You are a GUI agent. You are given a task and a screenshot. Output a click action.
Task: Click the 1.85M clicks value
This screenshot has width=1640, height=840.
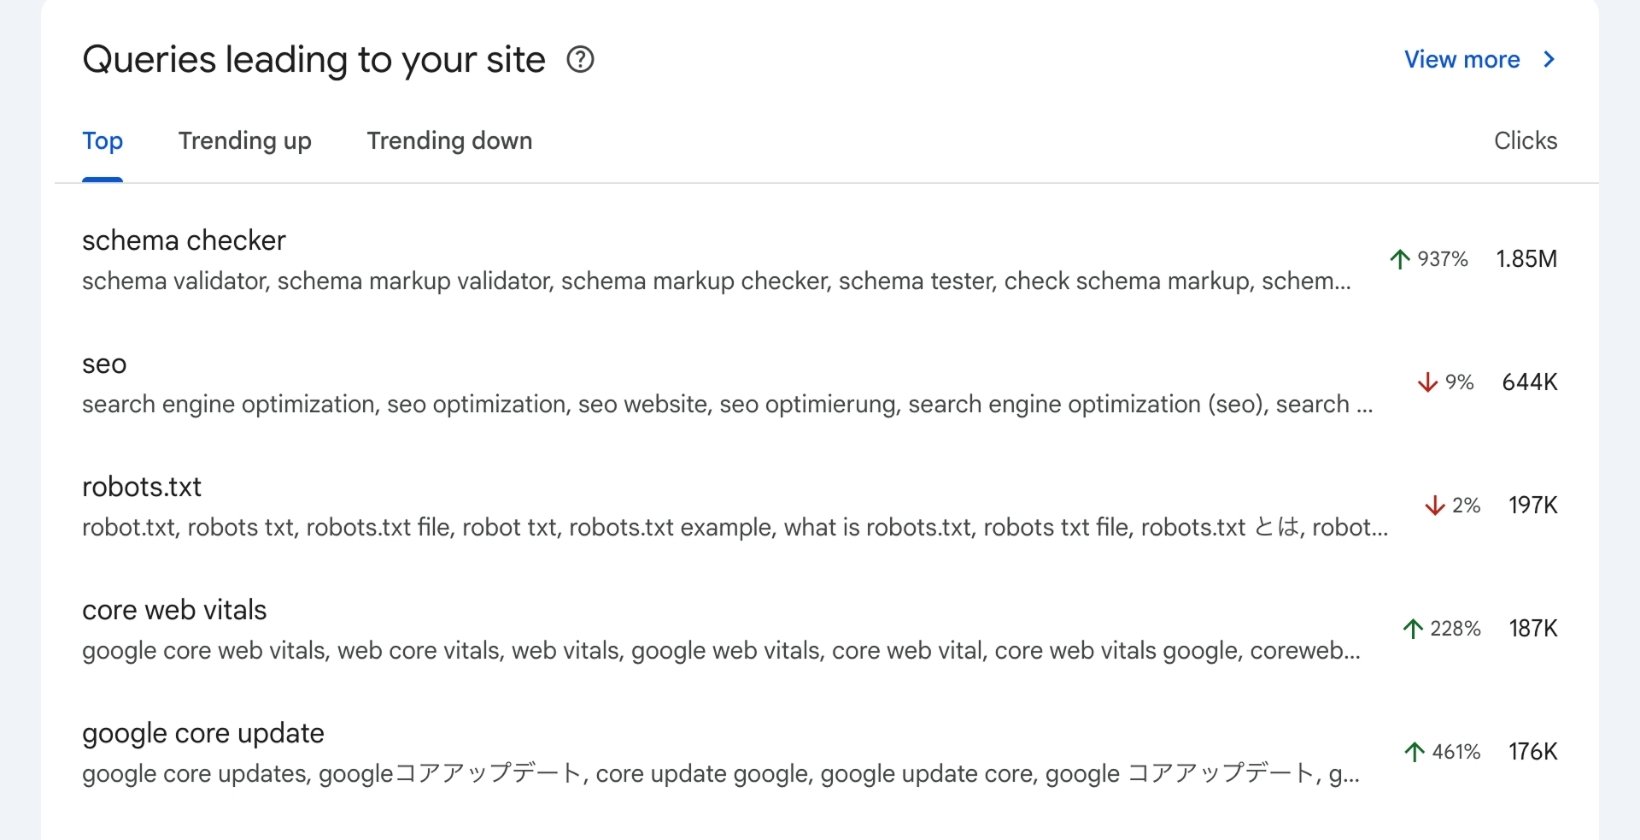click(x=1526, y=259)
